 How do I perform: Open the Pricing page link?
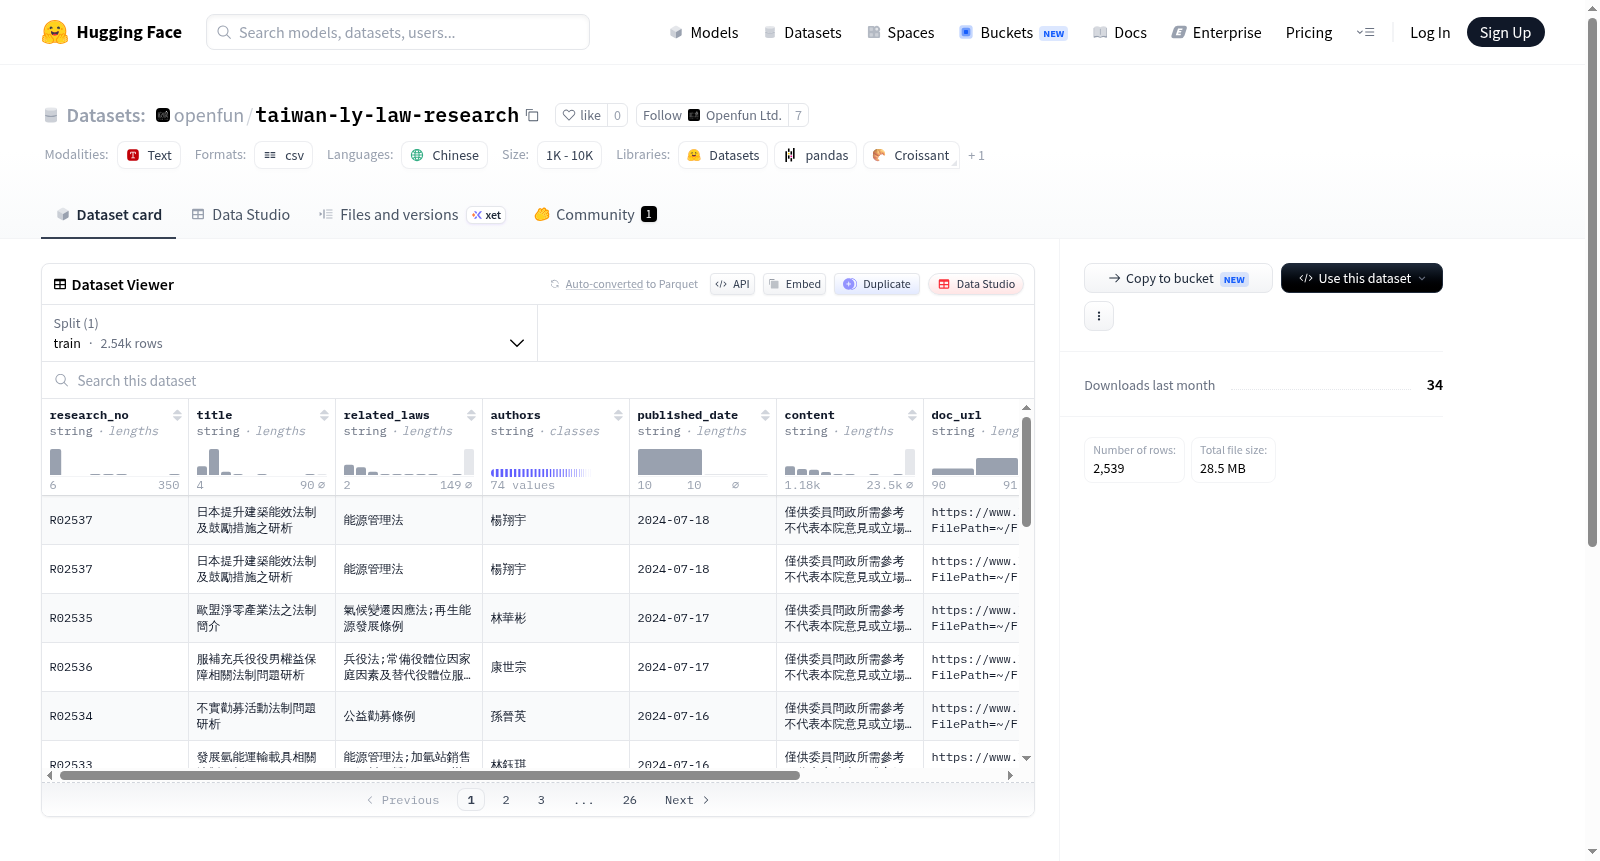coord(1308,32)
